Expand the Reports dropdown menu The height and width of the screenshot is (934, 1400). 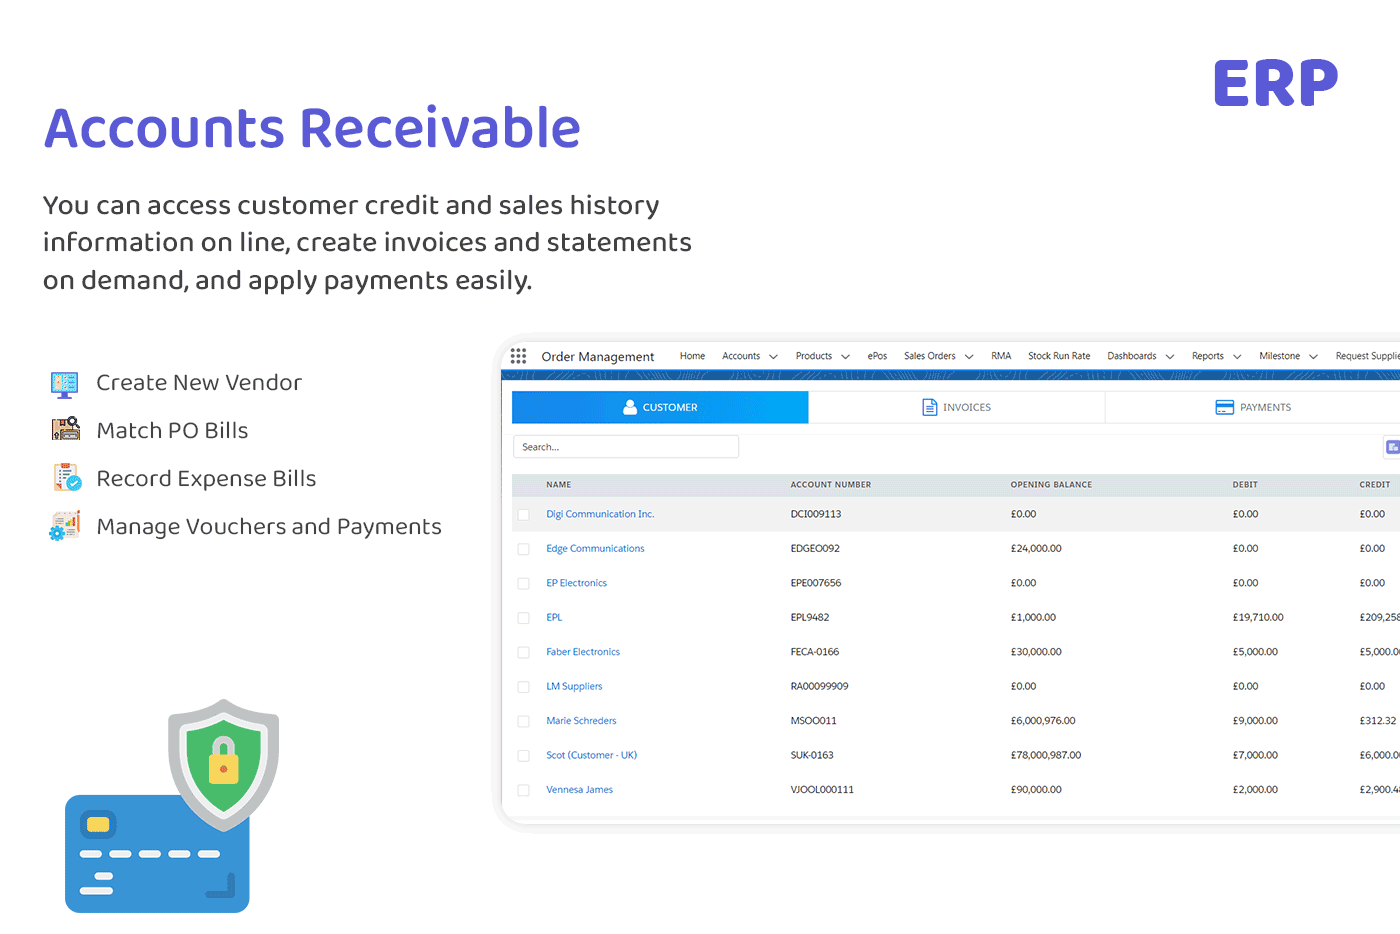click(x=1215, y=356)
